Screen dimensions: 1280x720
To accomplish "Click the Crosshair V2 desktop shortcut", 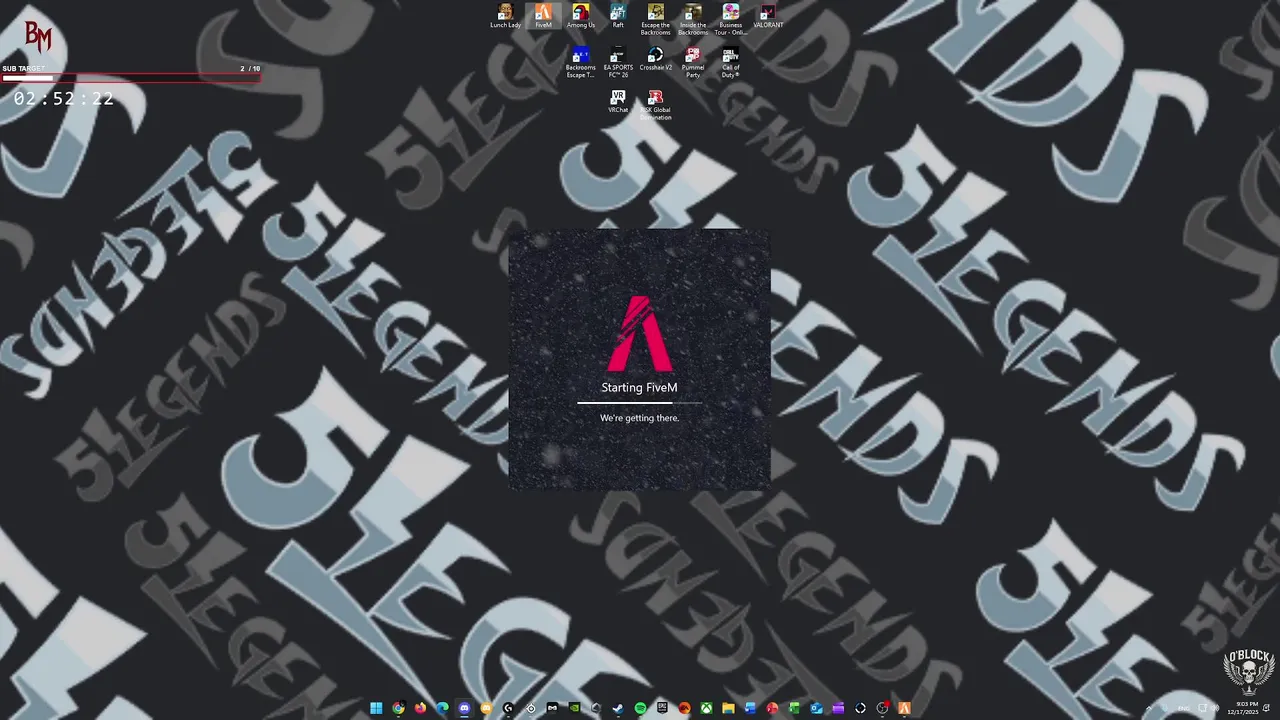I will coord(656,59).
